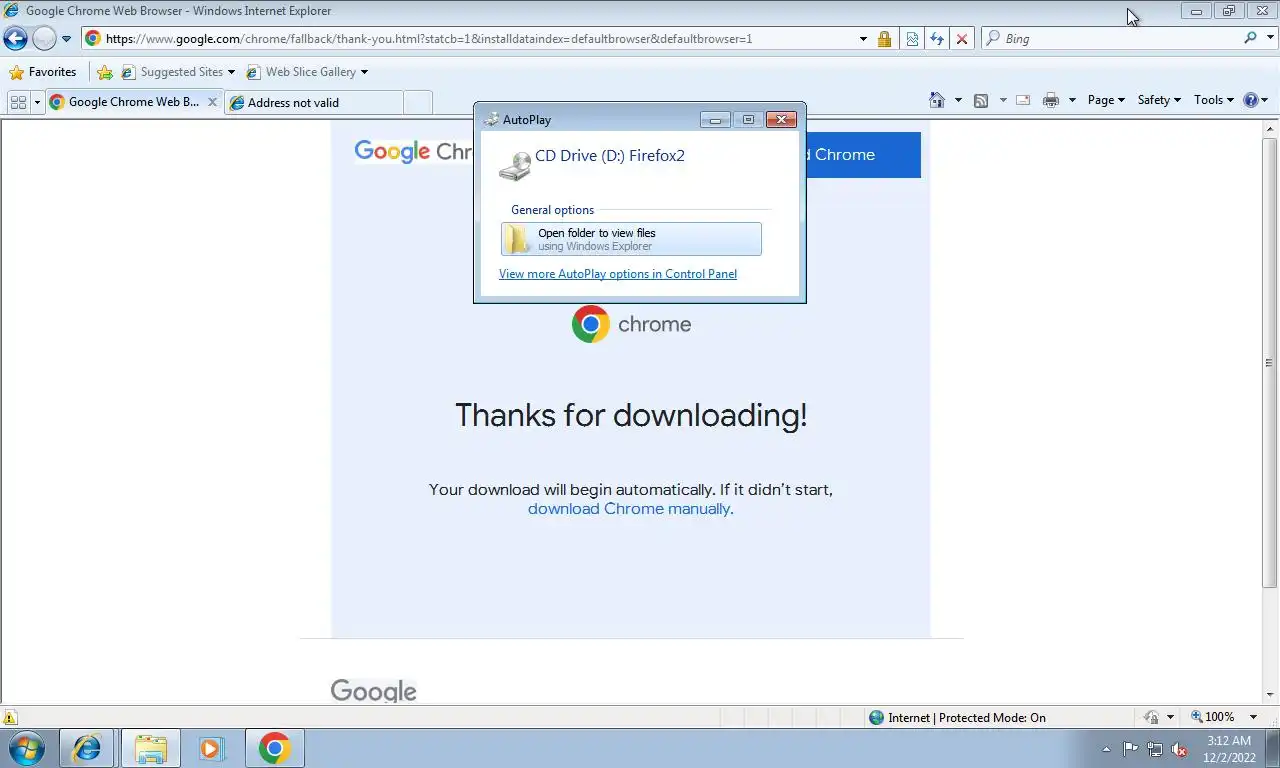Image resolution: width=1280 pixels, height=768 pixels.
Task: Click the Google Chrome header logo
Action: pos(412,152)
